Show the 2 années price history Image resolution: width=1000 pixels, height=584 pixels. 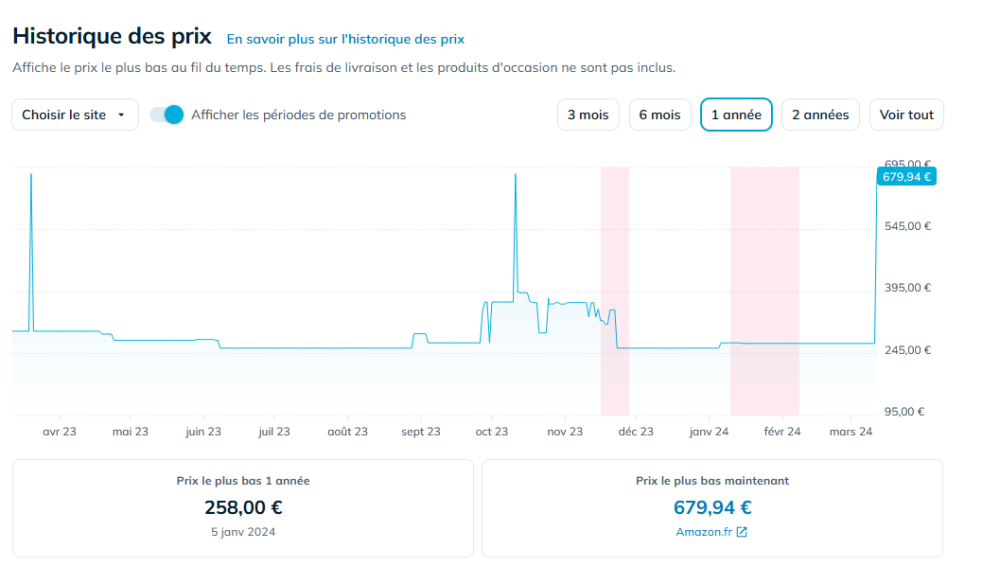click(820, 115)
